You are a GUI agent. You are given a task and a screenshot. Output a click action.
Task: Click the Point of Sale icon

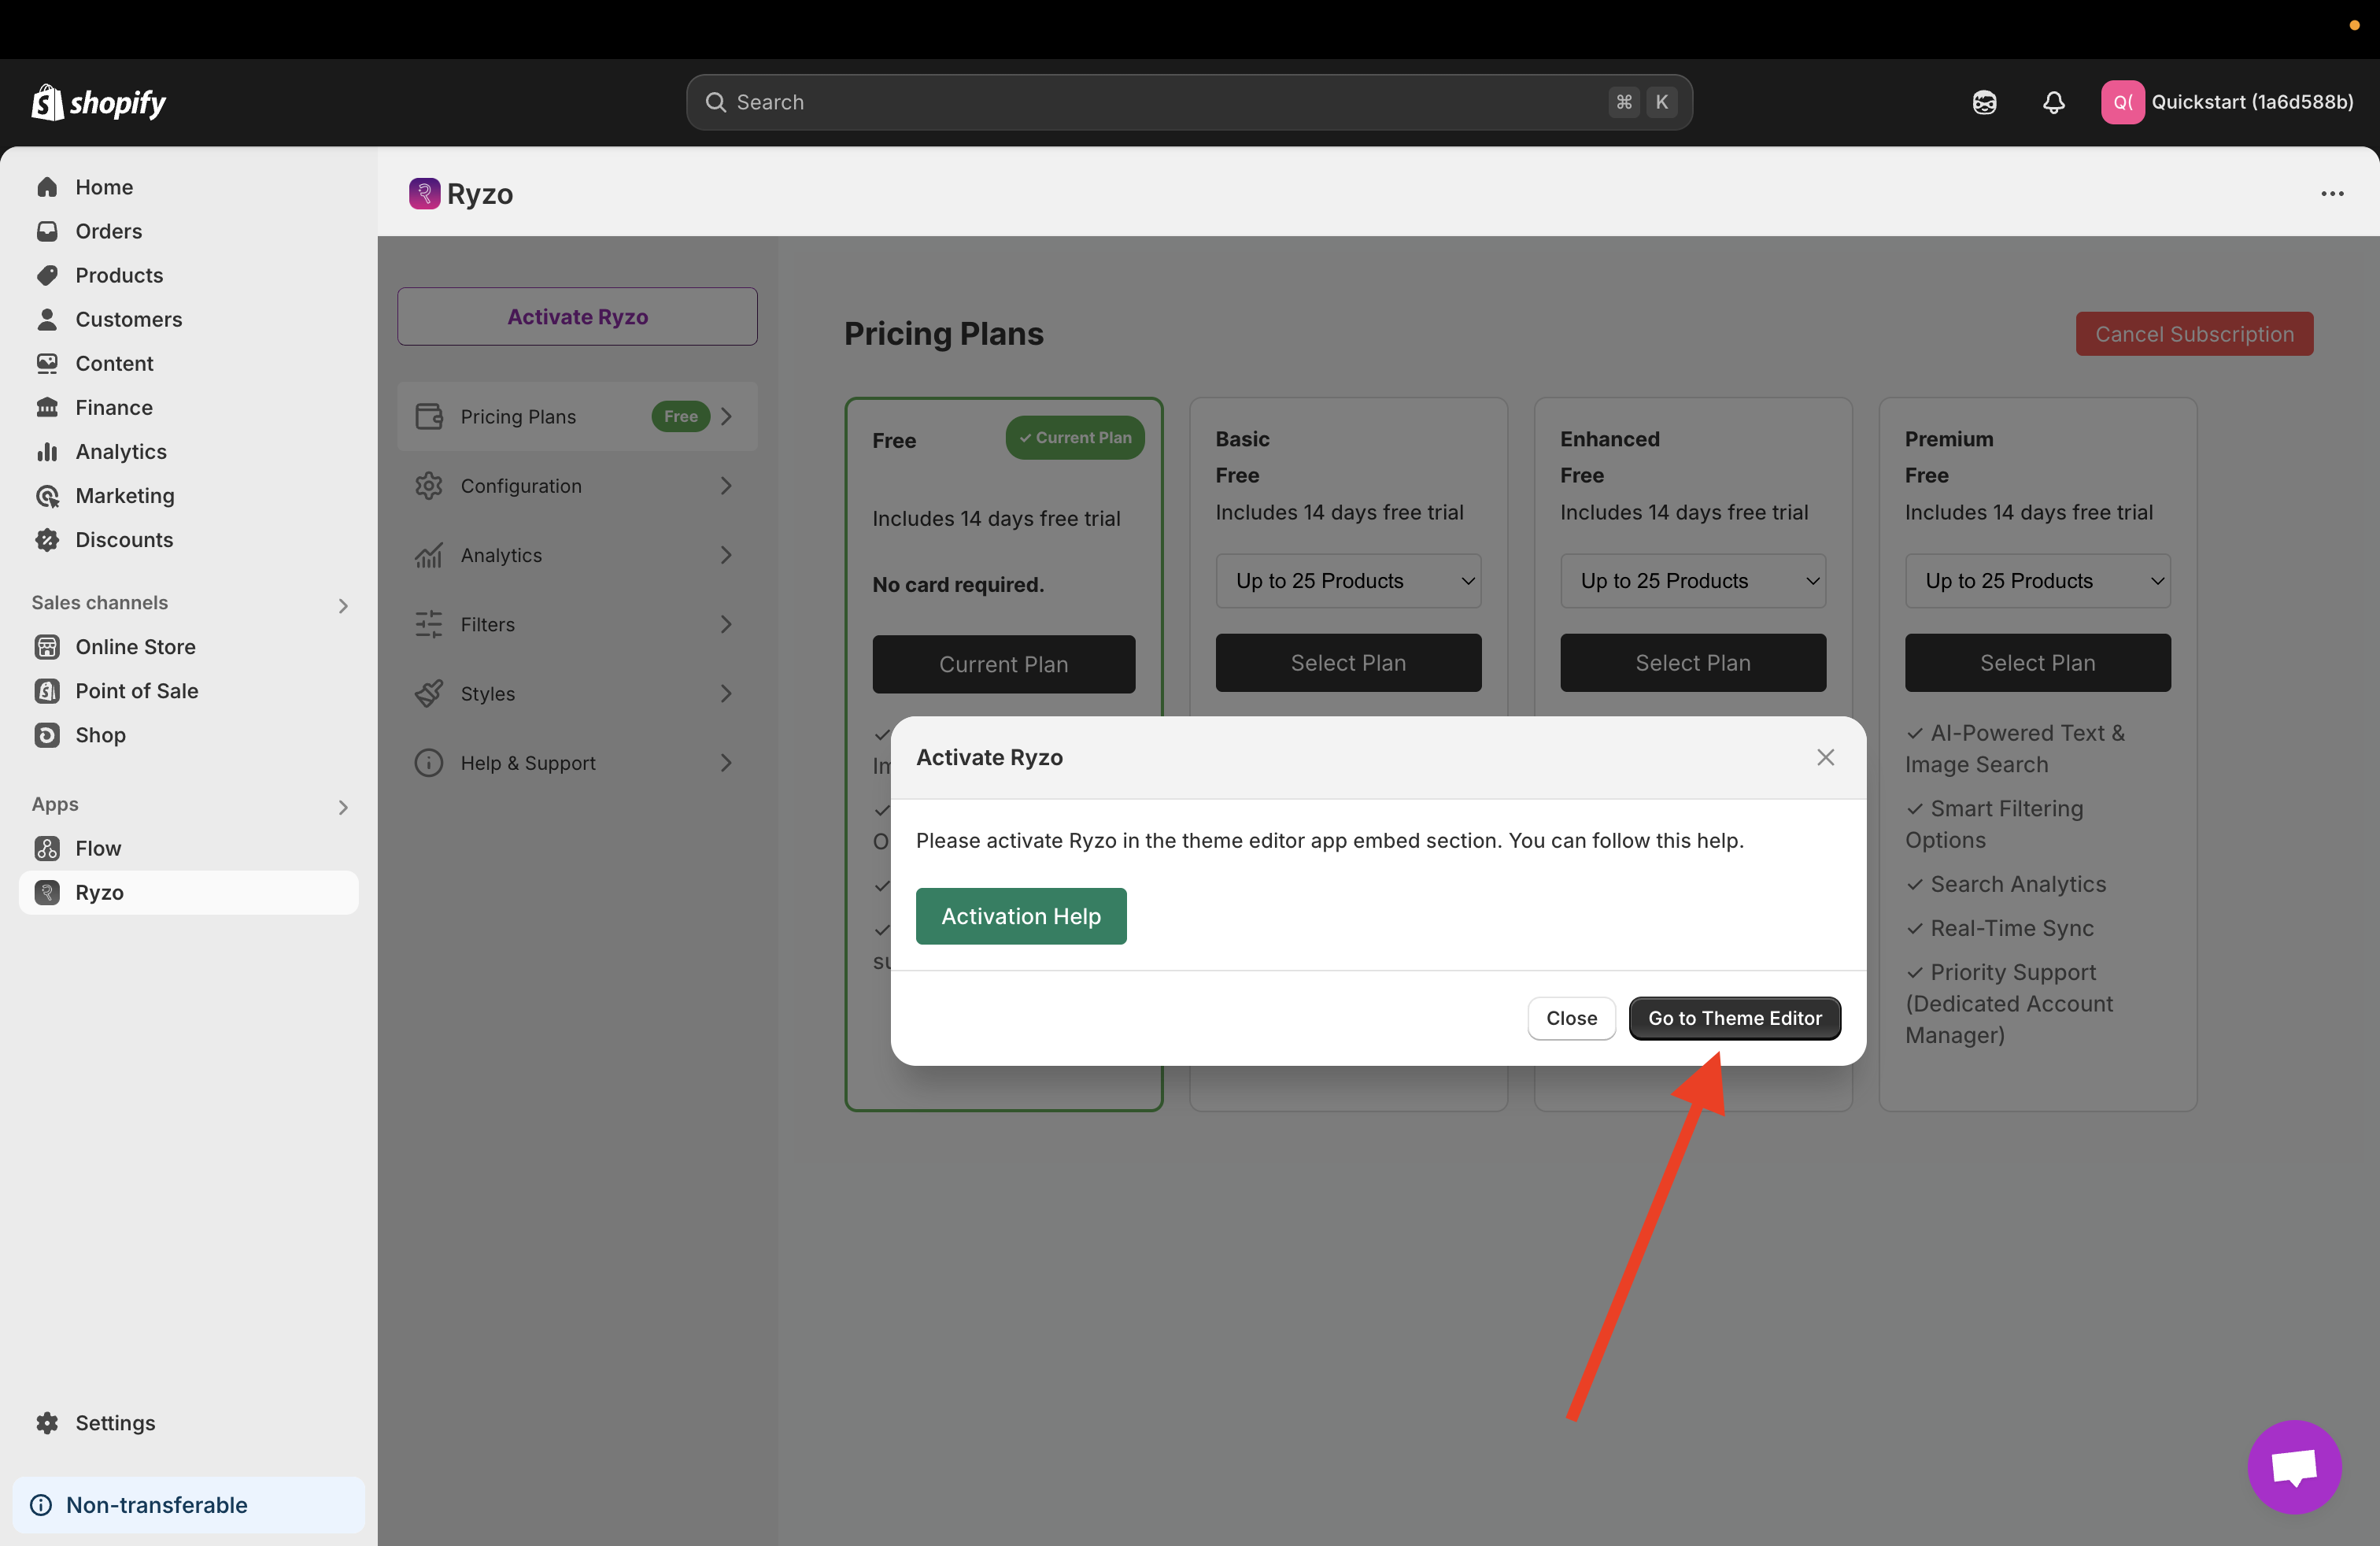[47, 691]
